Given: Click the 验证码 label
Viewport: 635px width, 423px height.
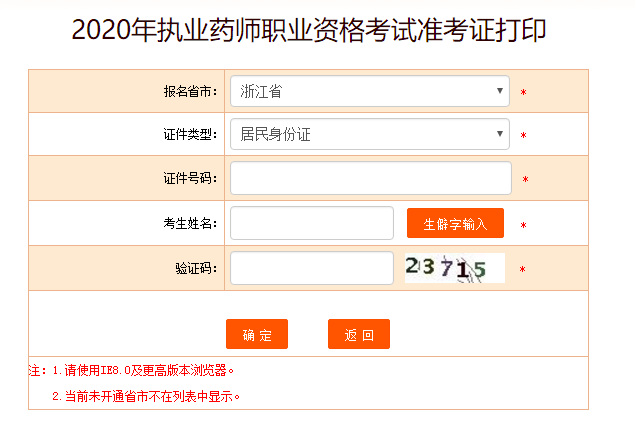Looking at the screenshot, I should pos(196,268).
